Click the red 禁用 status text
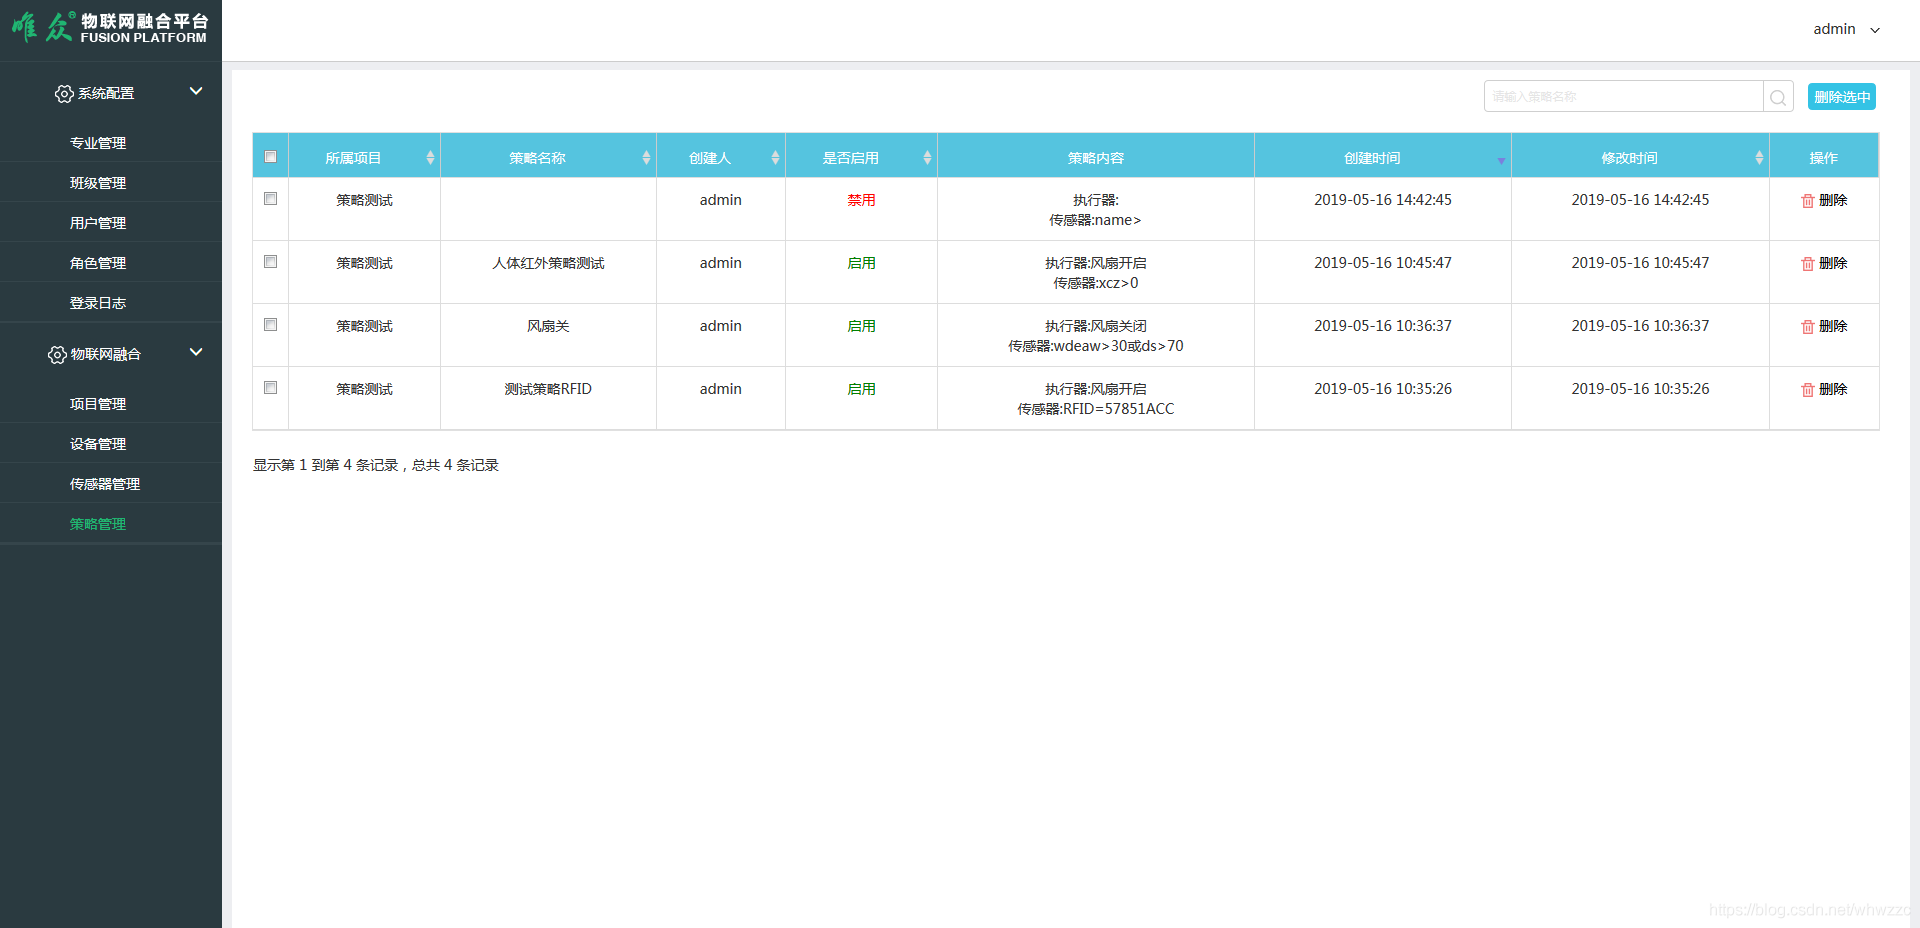1920x928 pixels. [x=861, y=200]
